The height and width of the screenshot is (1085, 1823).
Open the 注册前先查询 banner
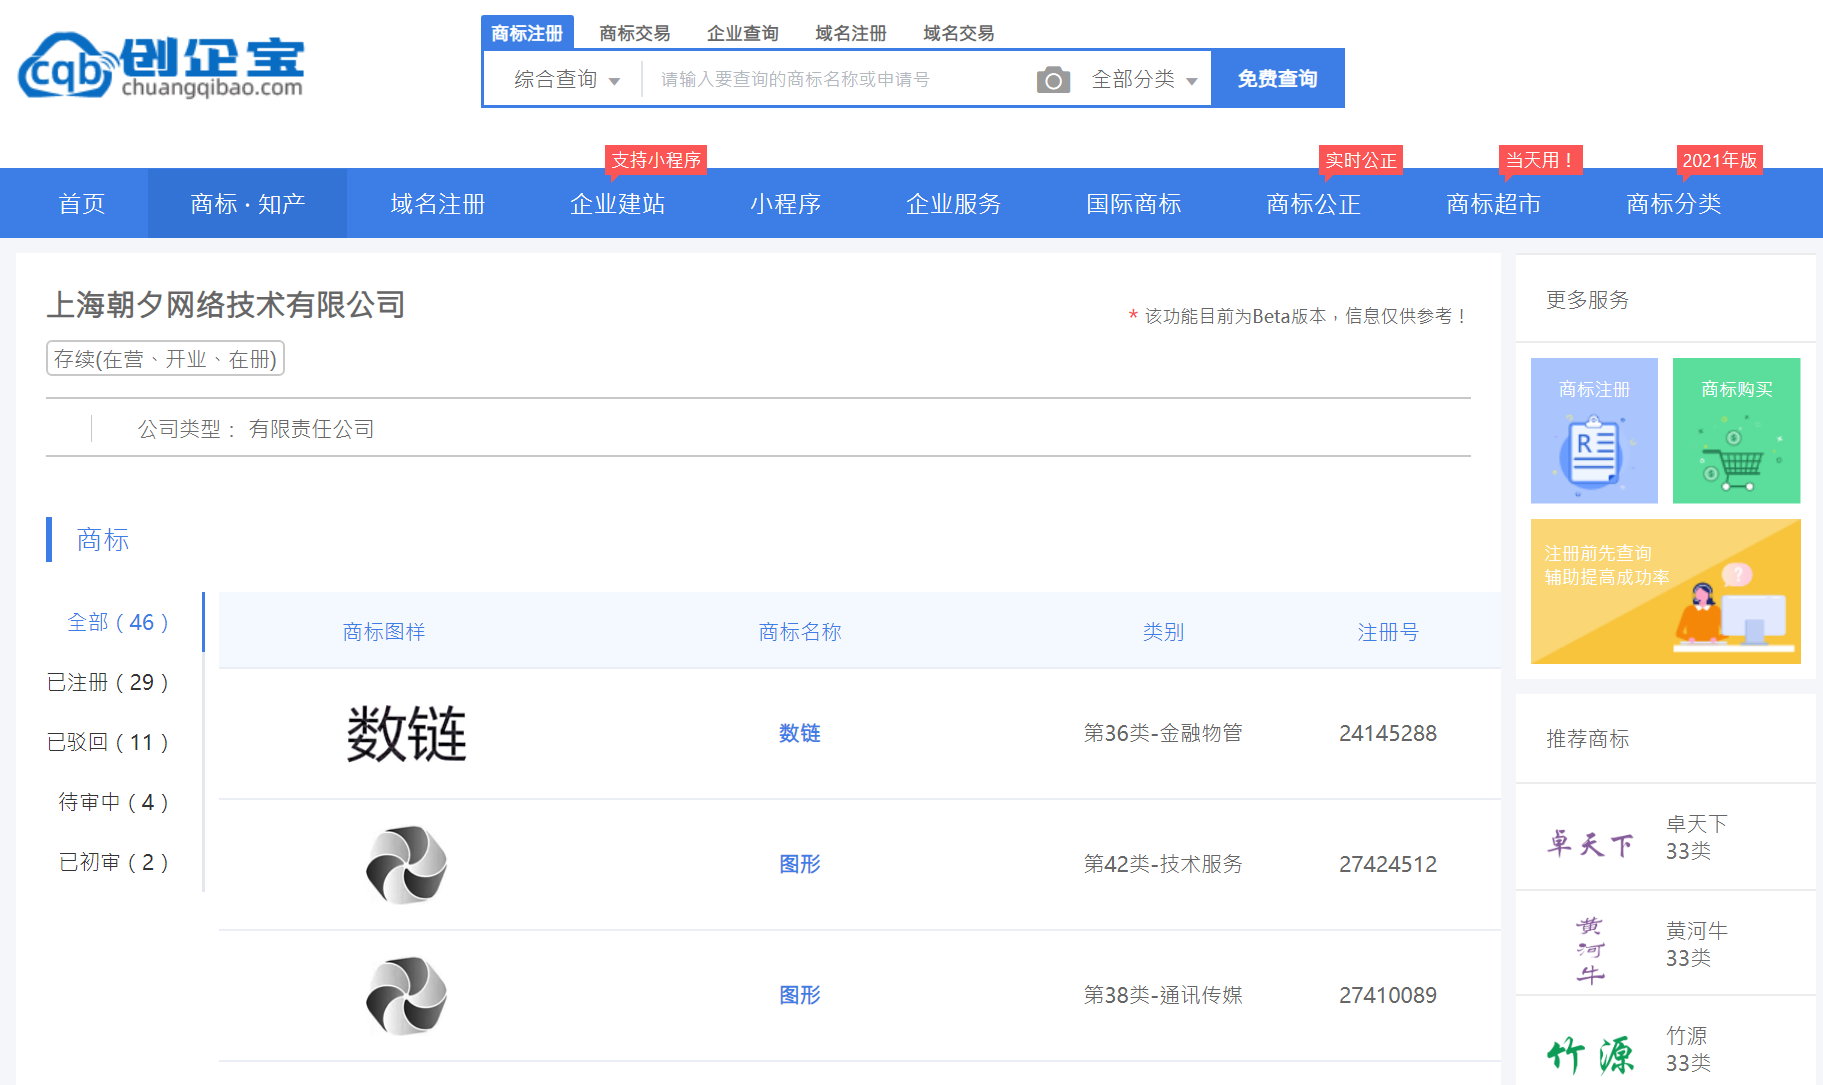[1665, 591]
